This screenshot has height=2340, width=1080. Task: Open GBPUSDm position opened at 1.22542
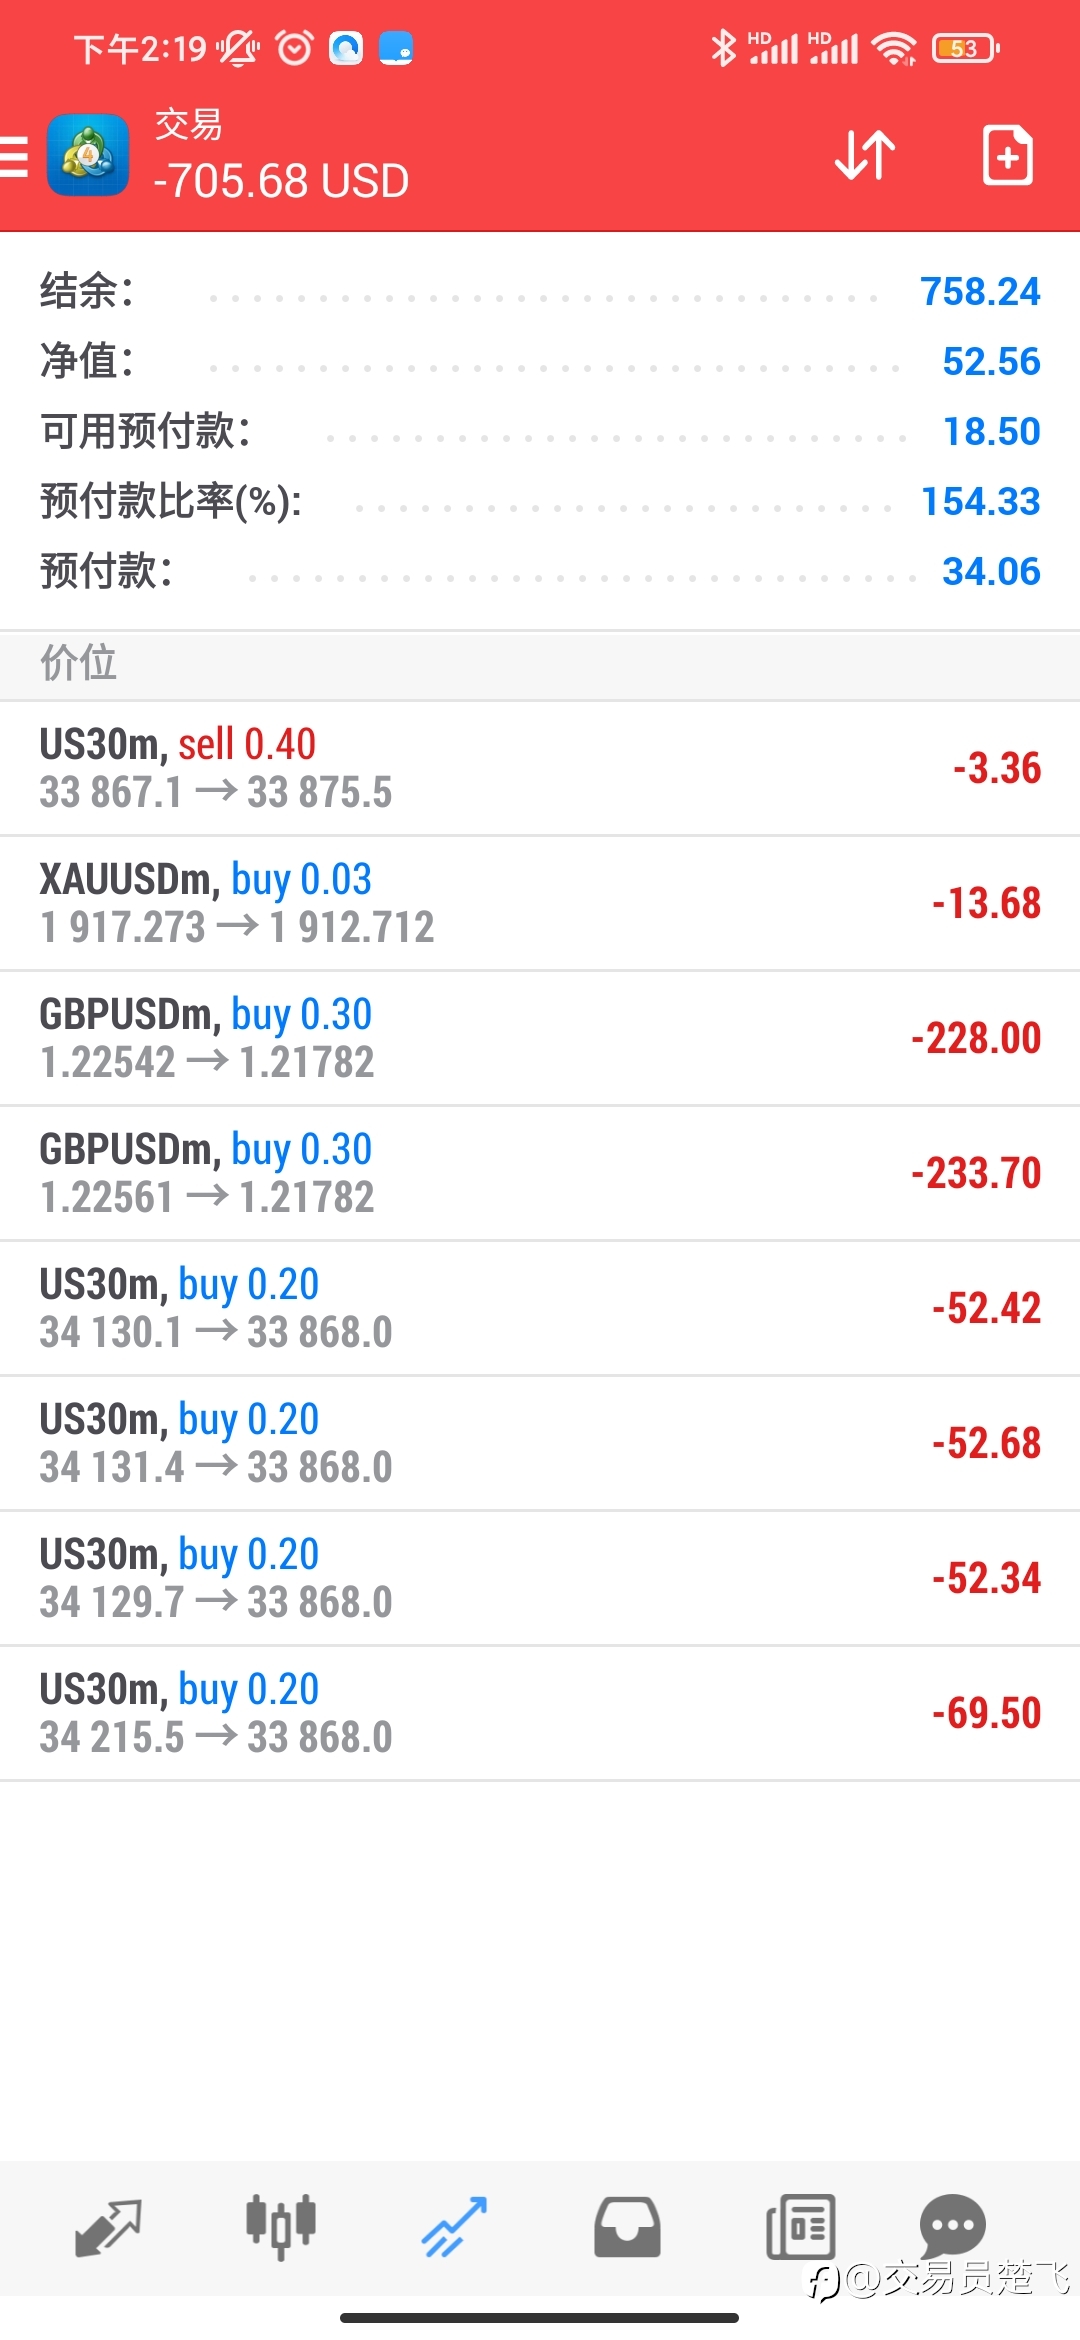click(540, 1038)
